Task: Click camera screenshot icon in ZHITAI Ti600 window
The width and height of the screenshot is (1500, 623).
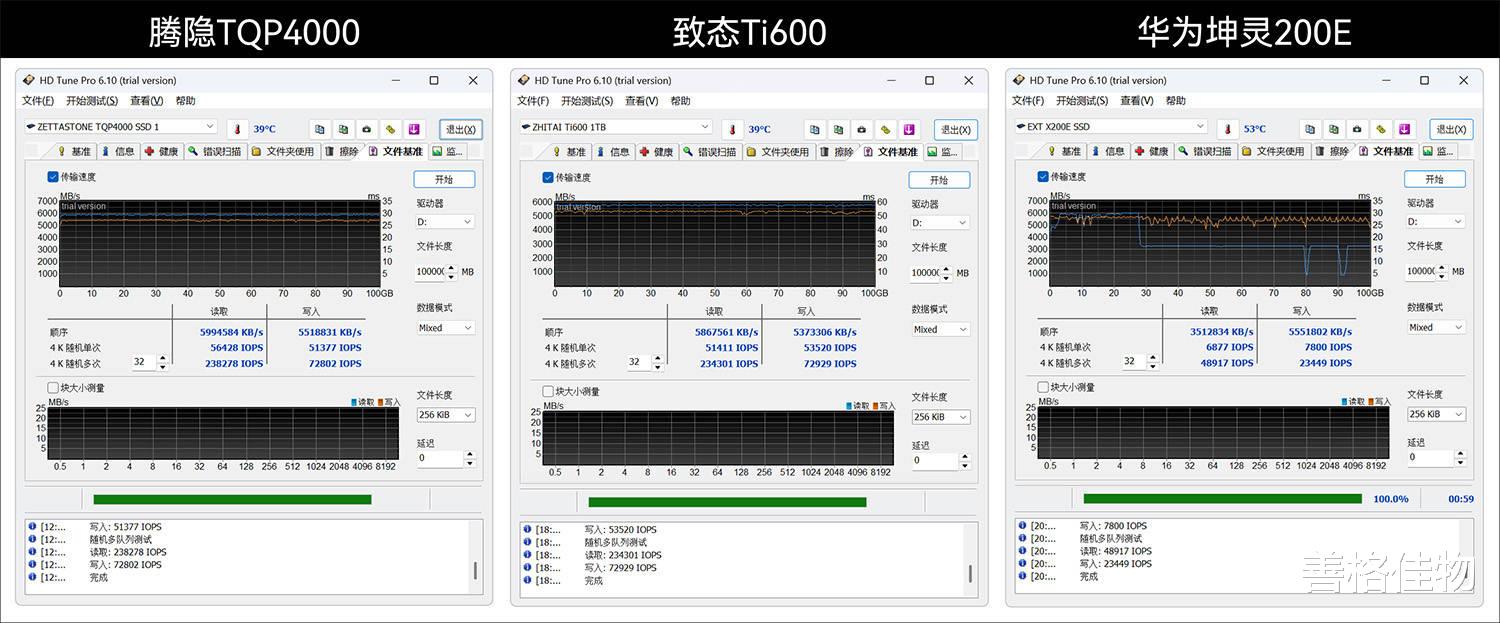Action: (x=861, y=129)
